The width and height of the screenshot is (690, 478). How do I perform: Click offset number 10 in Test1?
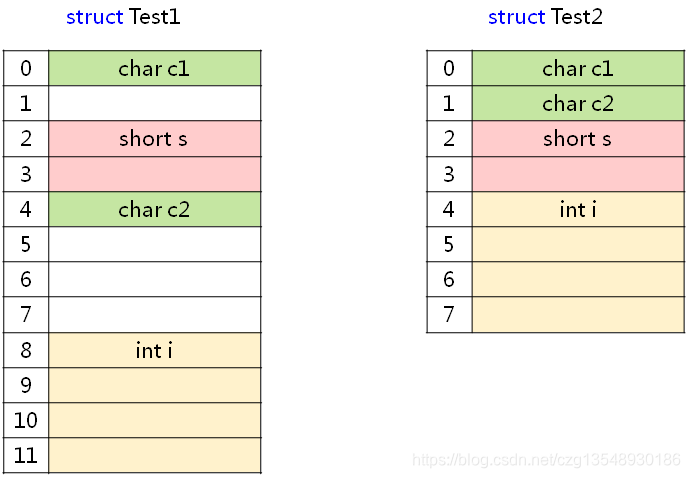click(x=26, y=420)
